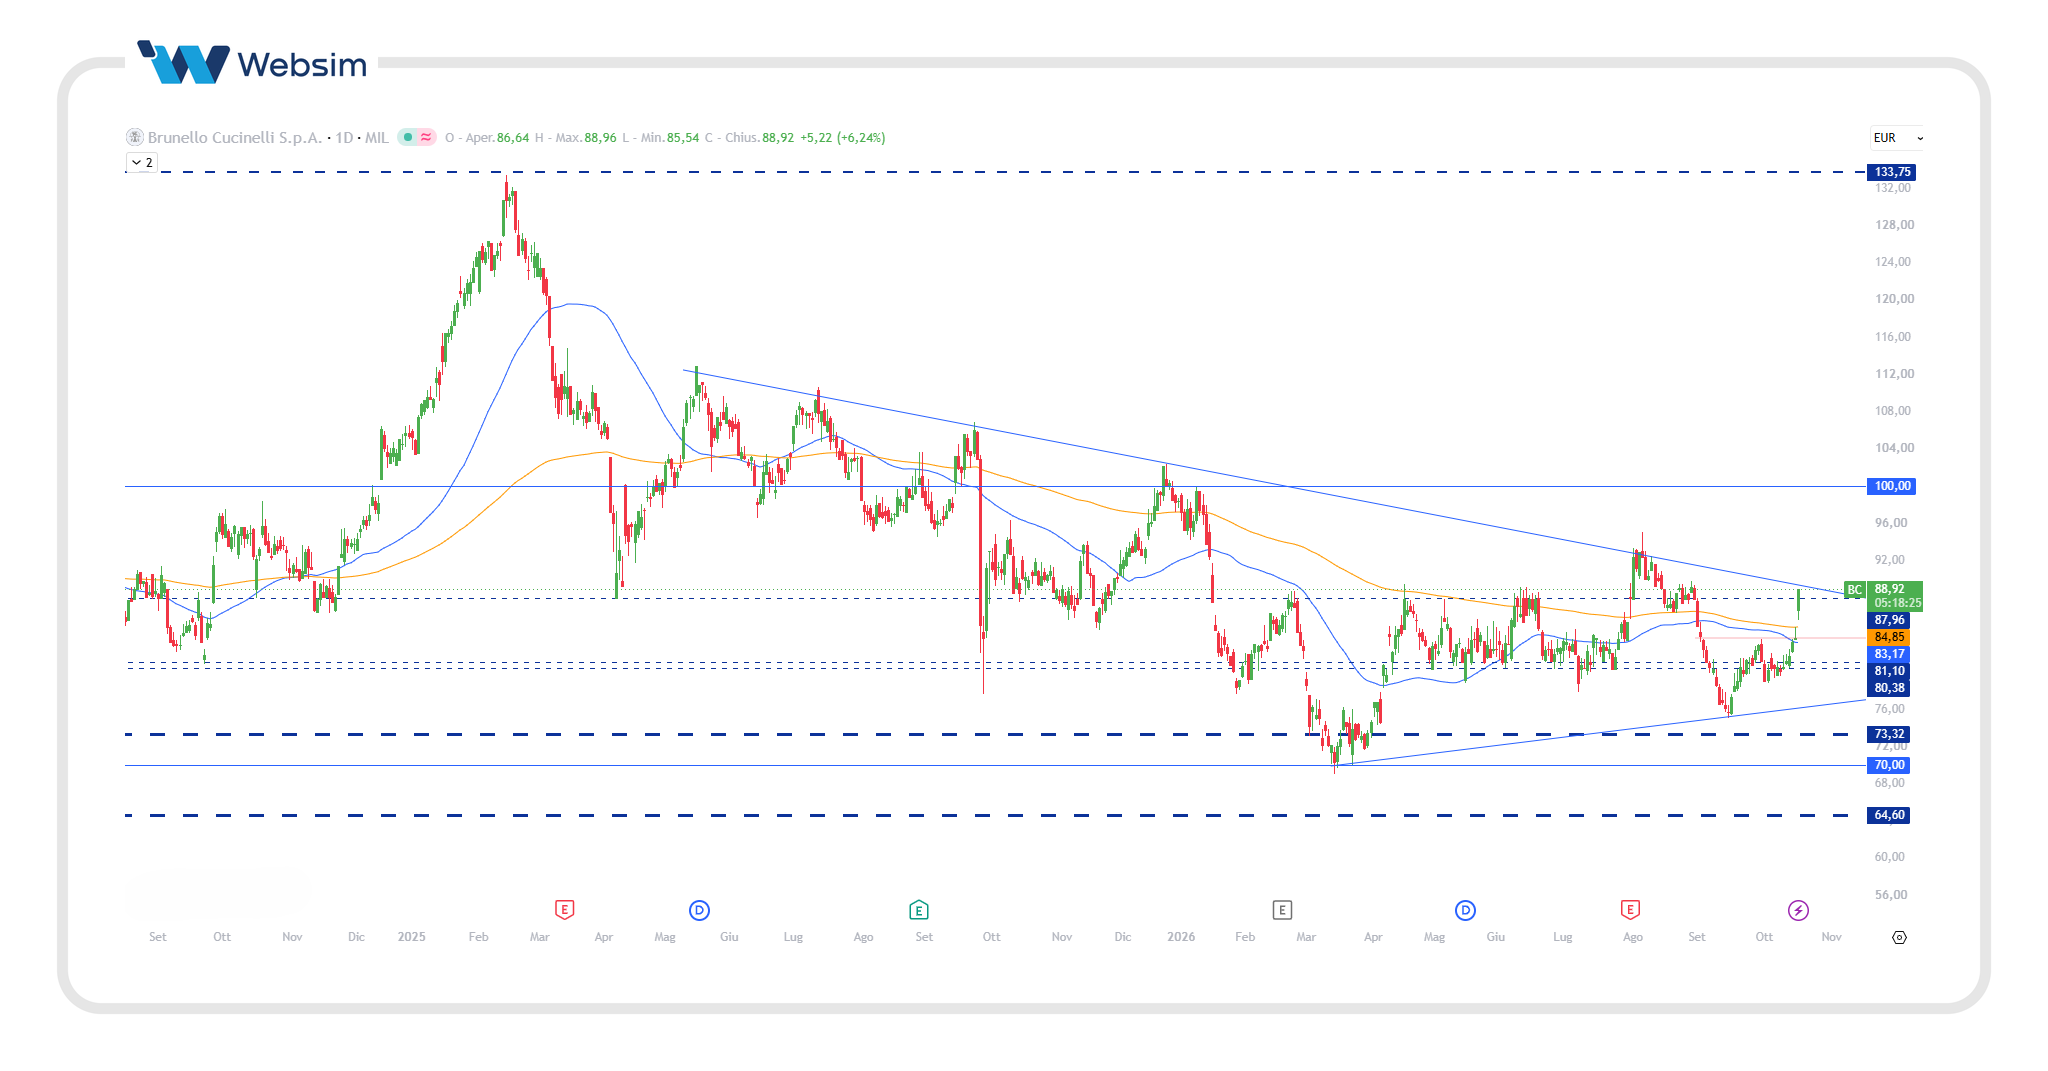Click the 1D interval label in legend

pos(344,137)
